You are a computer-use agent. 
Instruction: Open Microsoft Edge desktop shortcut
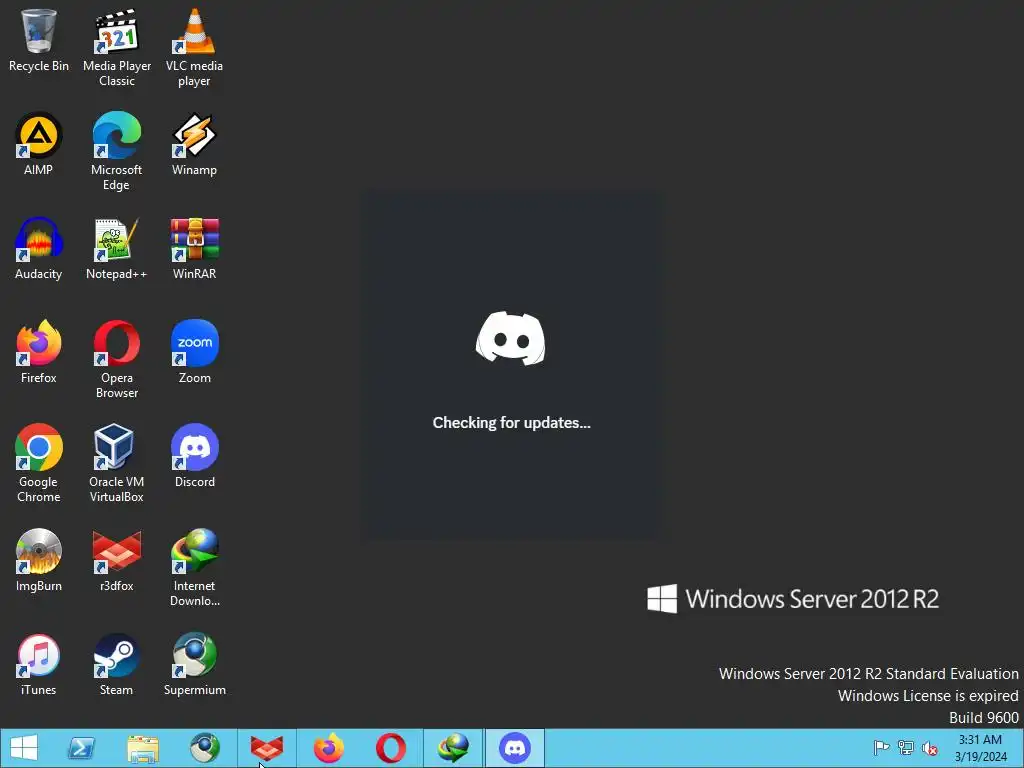point(117,151)
